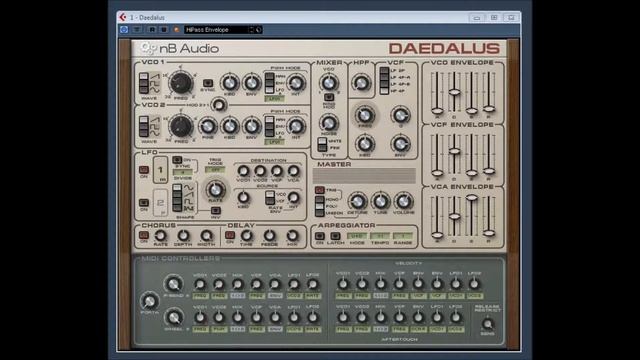Select the LFO 1 tab

click(160, 170)
